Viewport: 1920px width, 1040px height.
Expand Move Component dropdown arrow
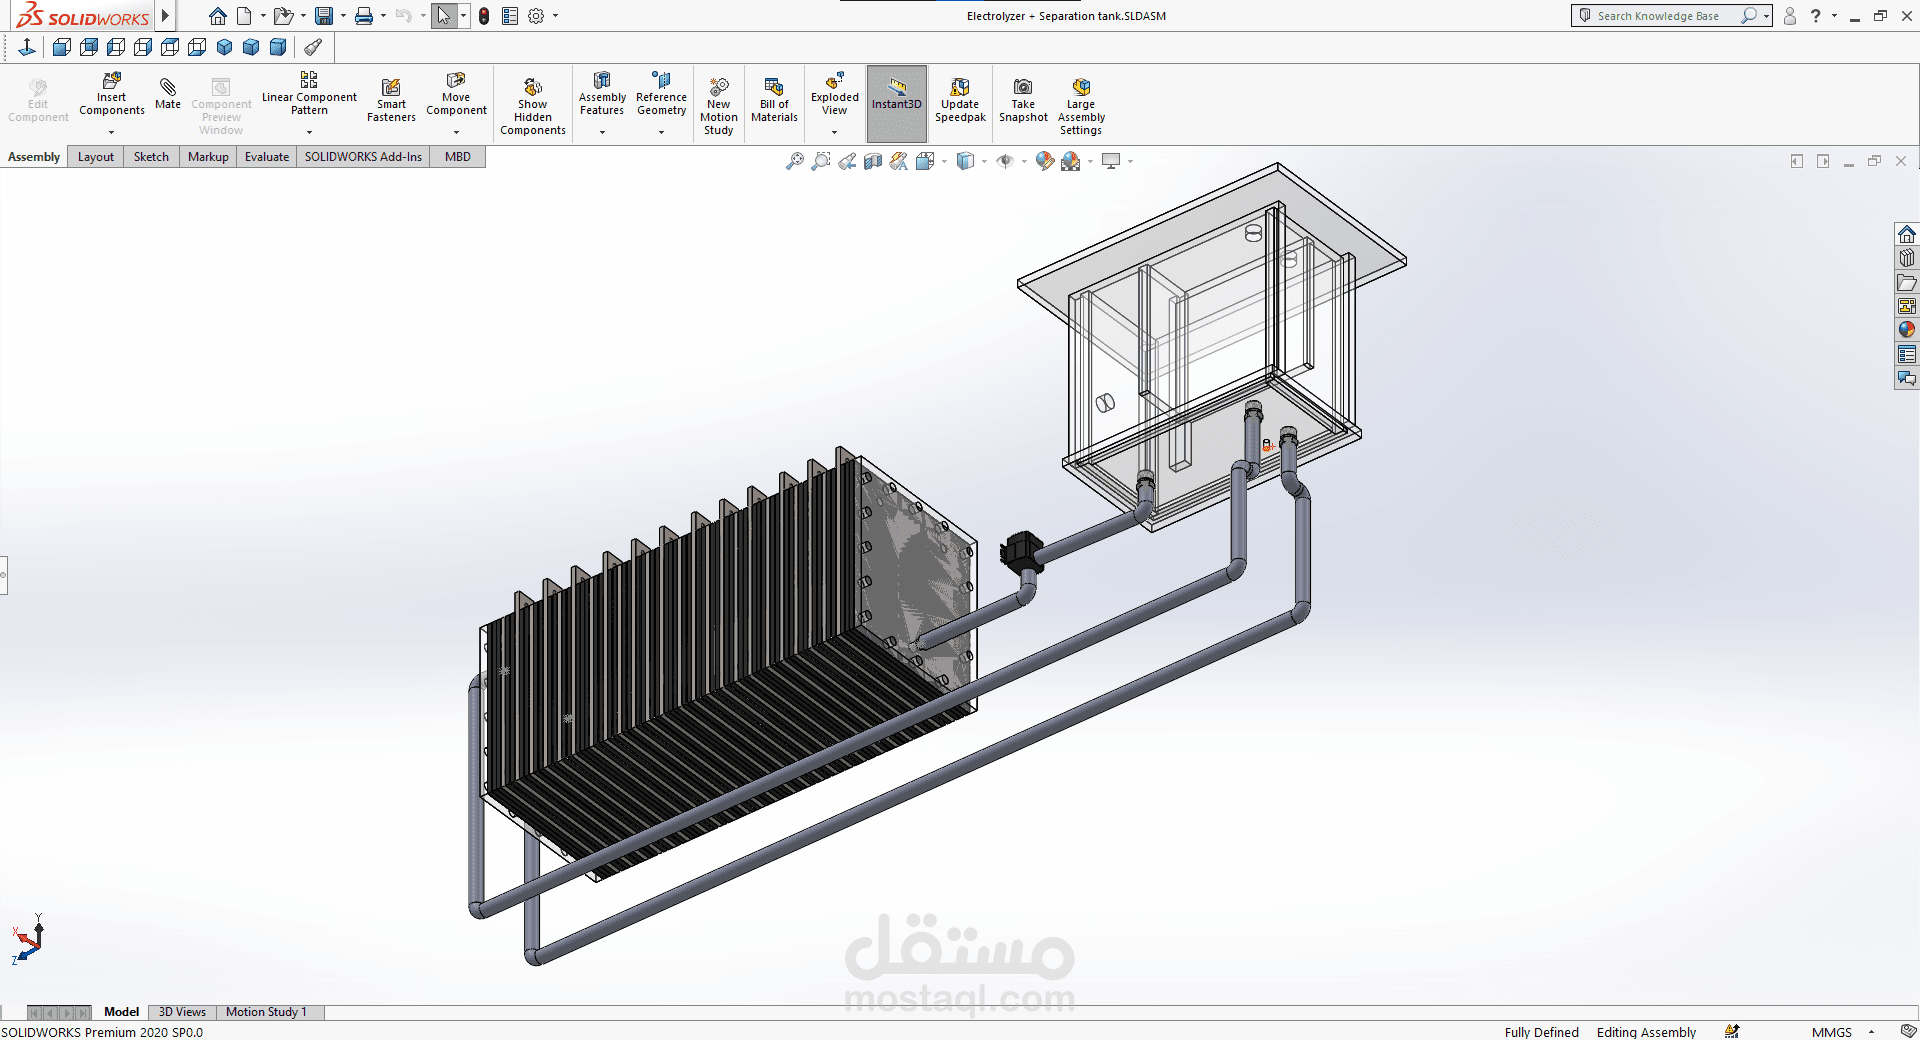tap(456, 132)
